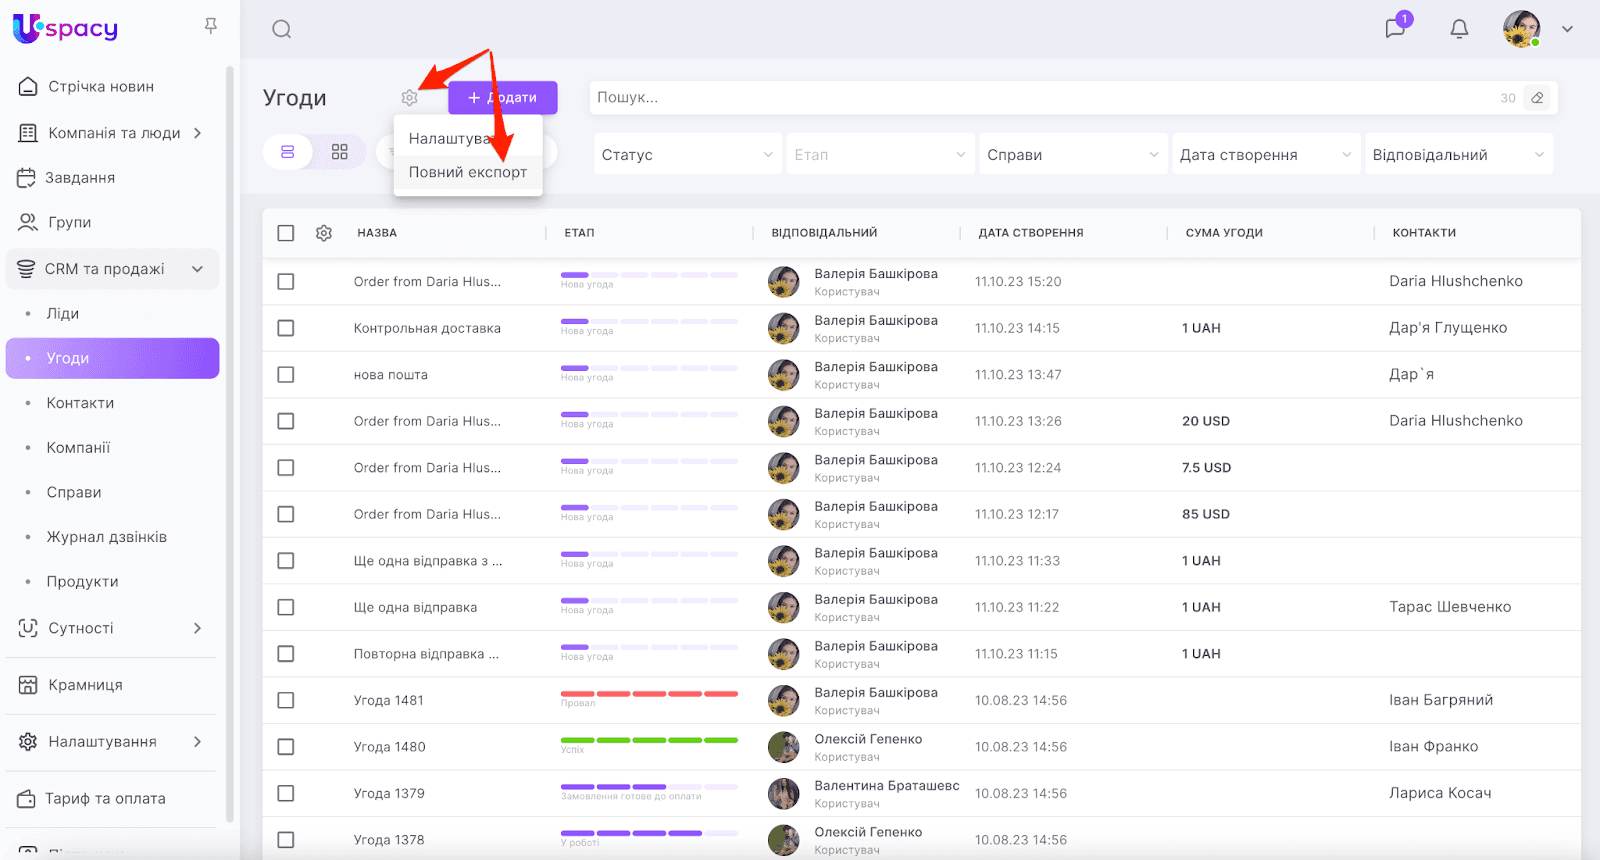This screenshot has width=1600, height=860.
Task: Click the gear icon beside Угоди title
Action: pyautogui.click(x=409, y=98)
